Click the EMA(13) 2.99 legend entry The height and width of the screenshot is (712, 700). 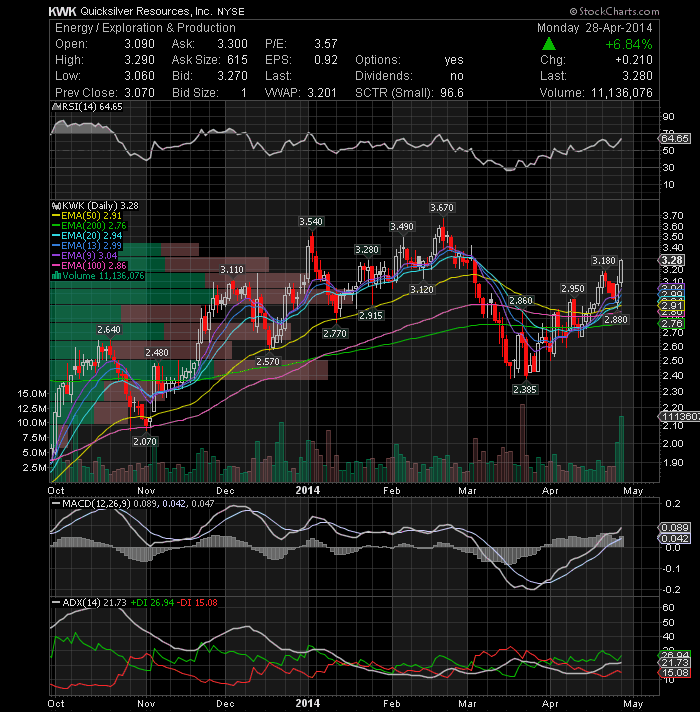(87, 246)
